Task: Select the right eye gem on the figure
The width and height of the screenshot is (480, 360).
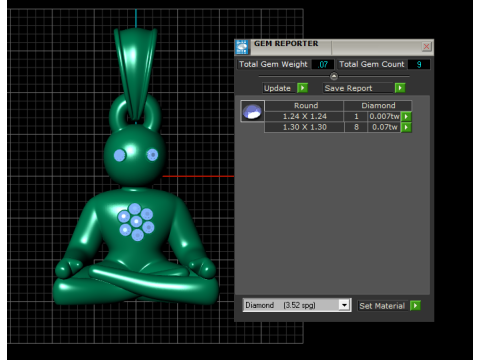Action: (152, 155)
